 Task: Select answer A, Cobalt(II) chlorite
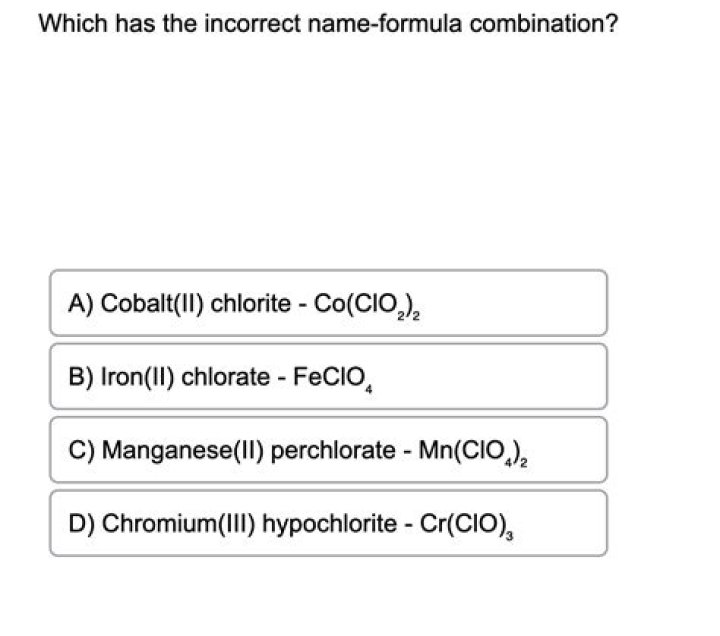tap(328, 303)
